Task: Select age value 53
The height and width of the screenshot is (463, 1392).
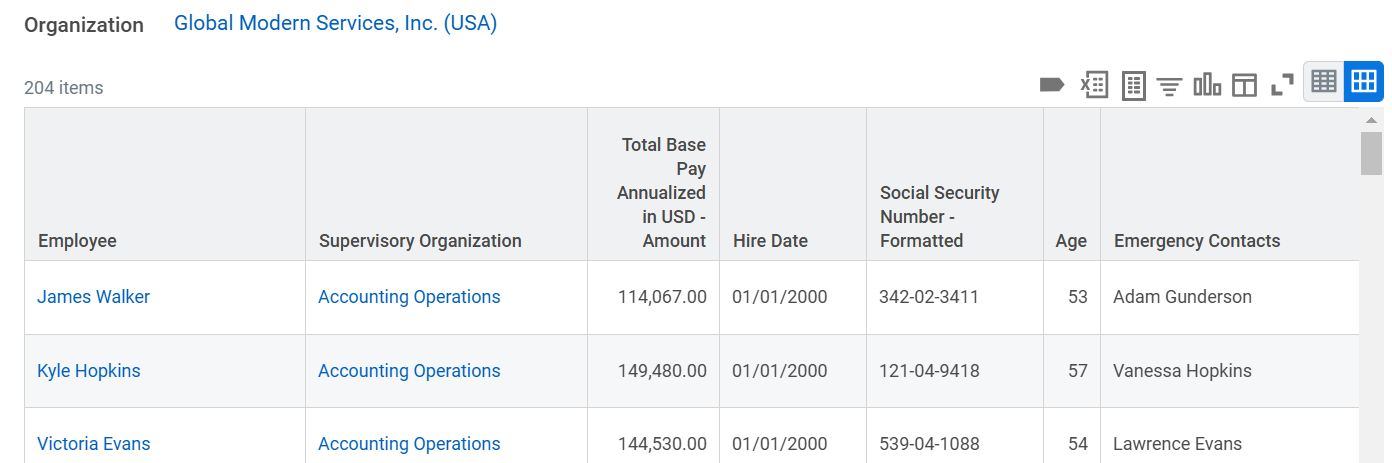Action: 1078,297
